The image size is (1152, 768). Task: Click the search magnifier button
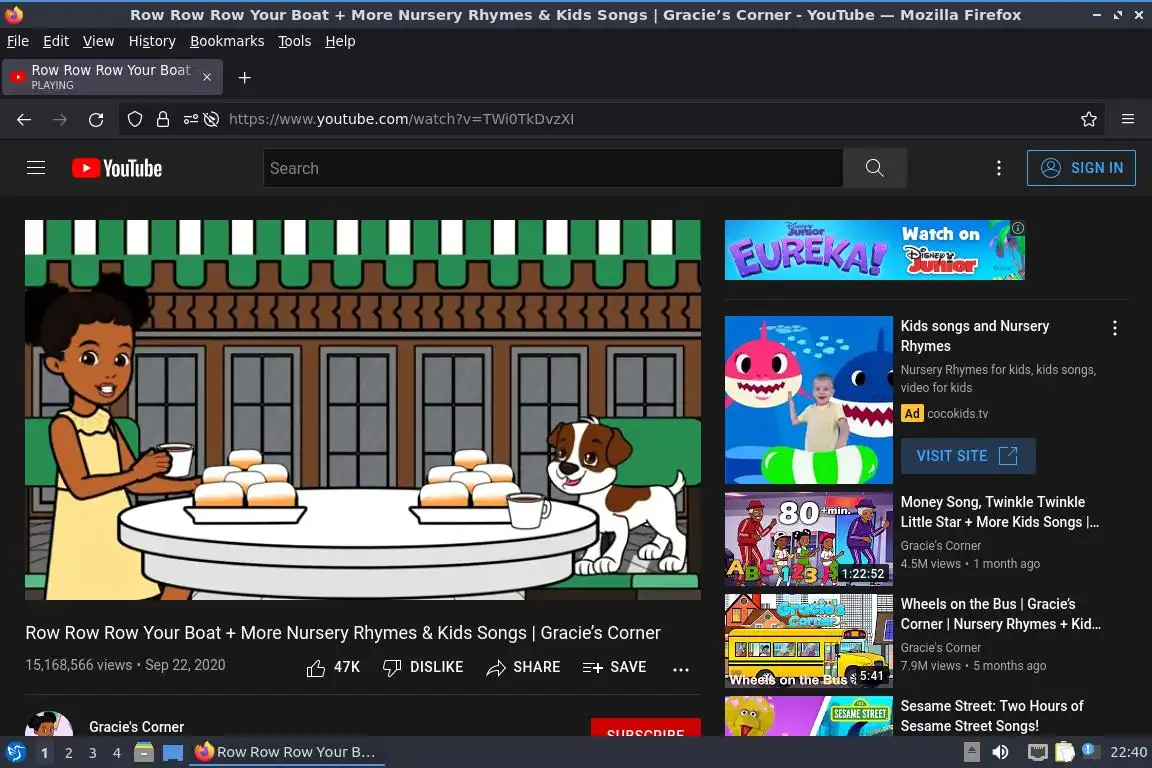tap(874, 168)
